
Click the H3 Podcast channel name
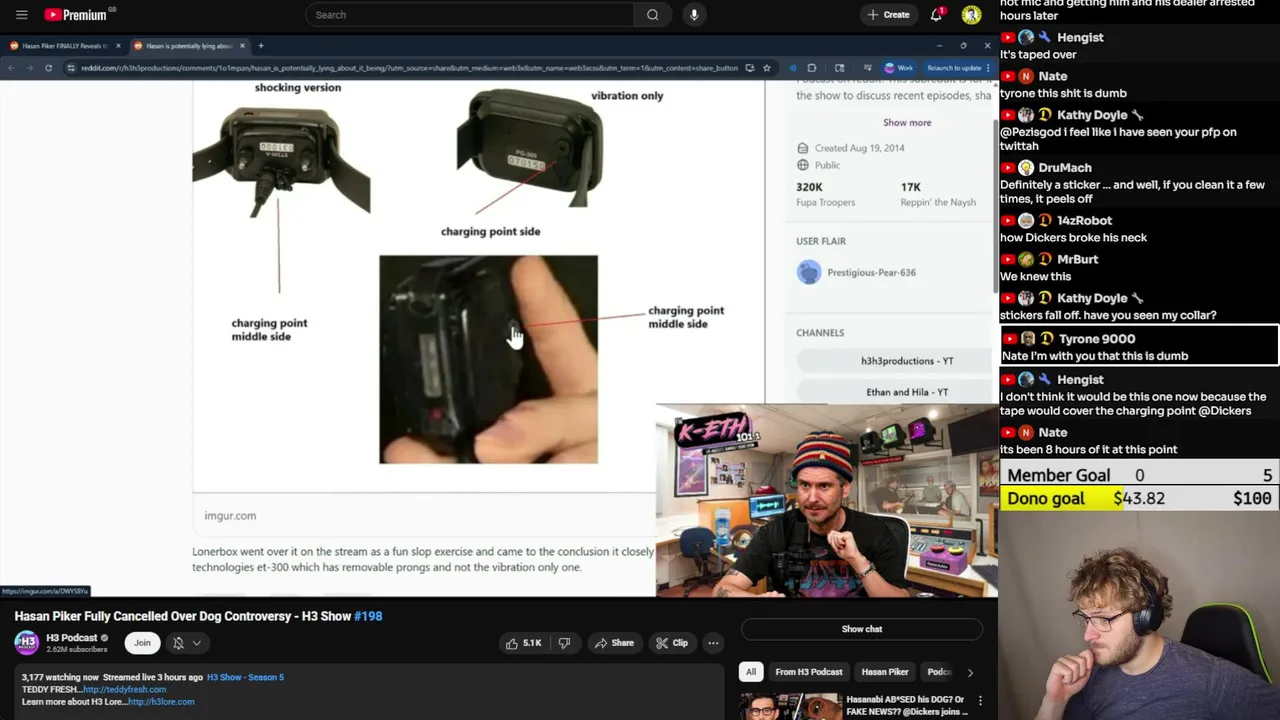click(x=72, y=638)
